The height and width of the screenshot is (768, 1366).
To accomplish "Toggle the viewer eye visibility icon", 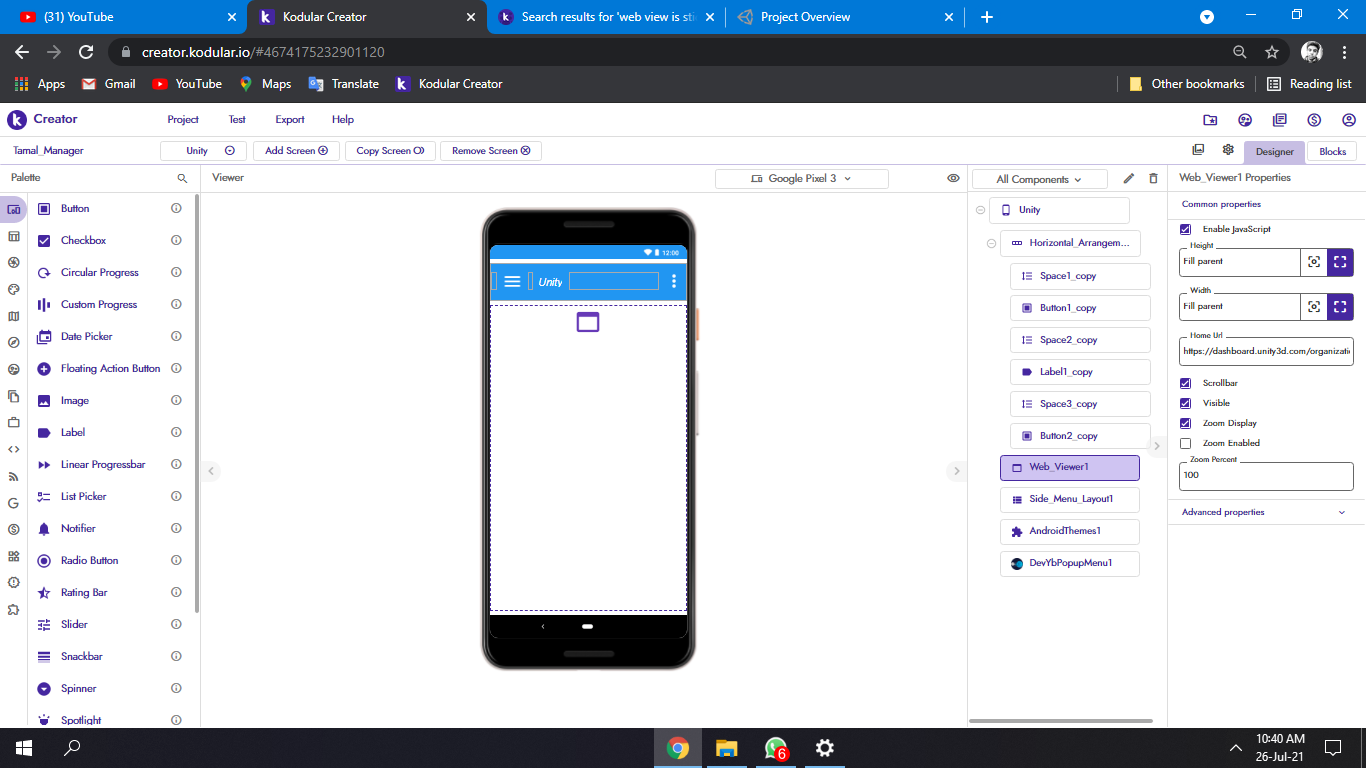I will 953,178.
